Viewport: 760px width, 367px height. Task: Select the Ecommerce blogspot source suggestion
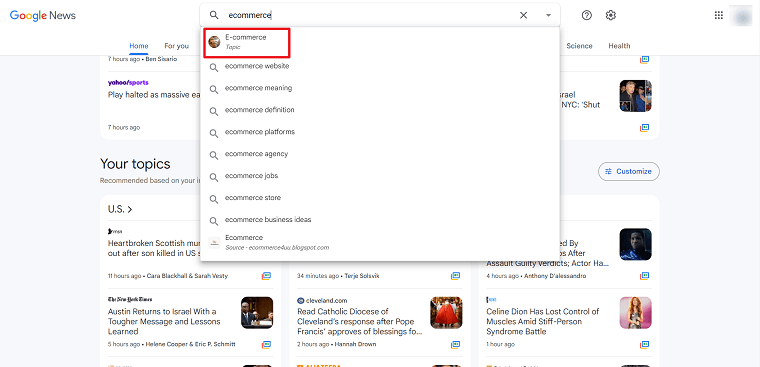pos(380,242)
